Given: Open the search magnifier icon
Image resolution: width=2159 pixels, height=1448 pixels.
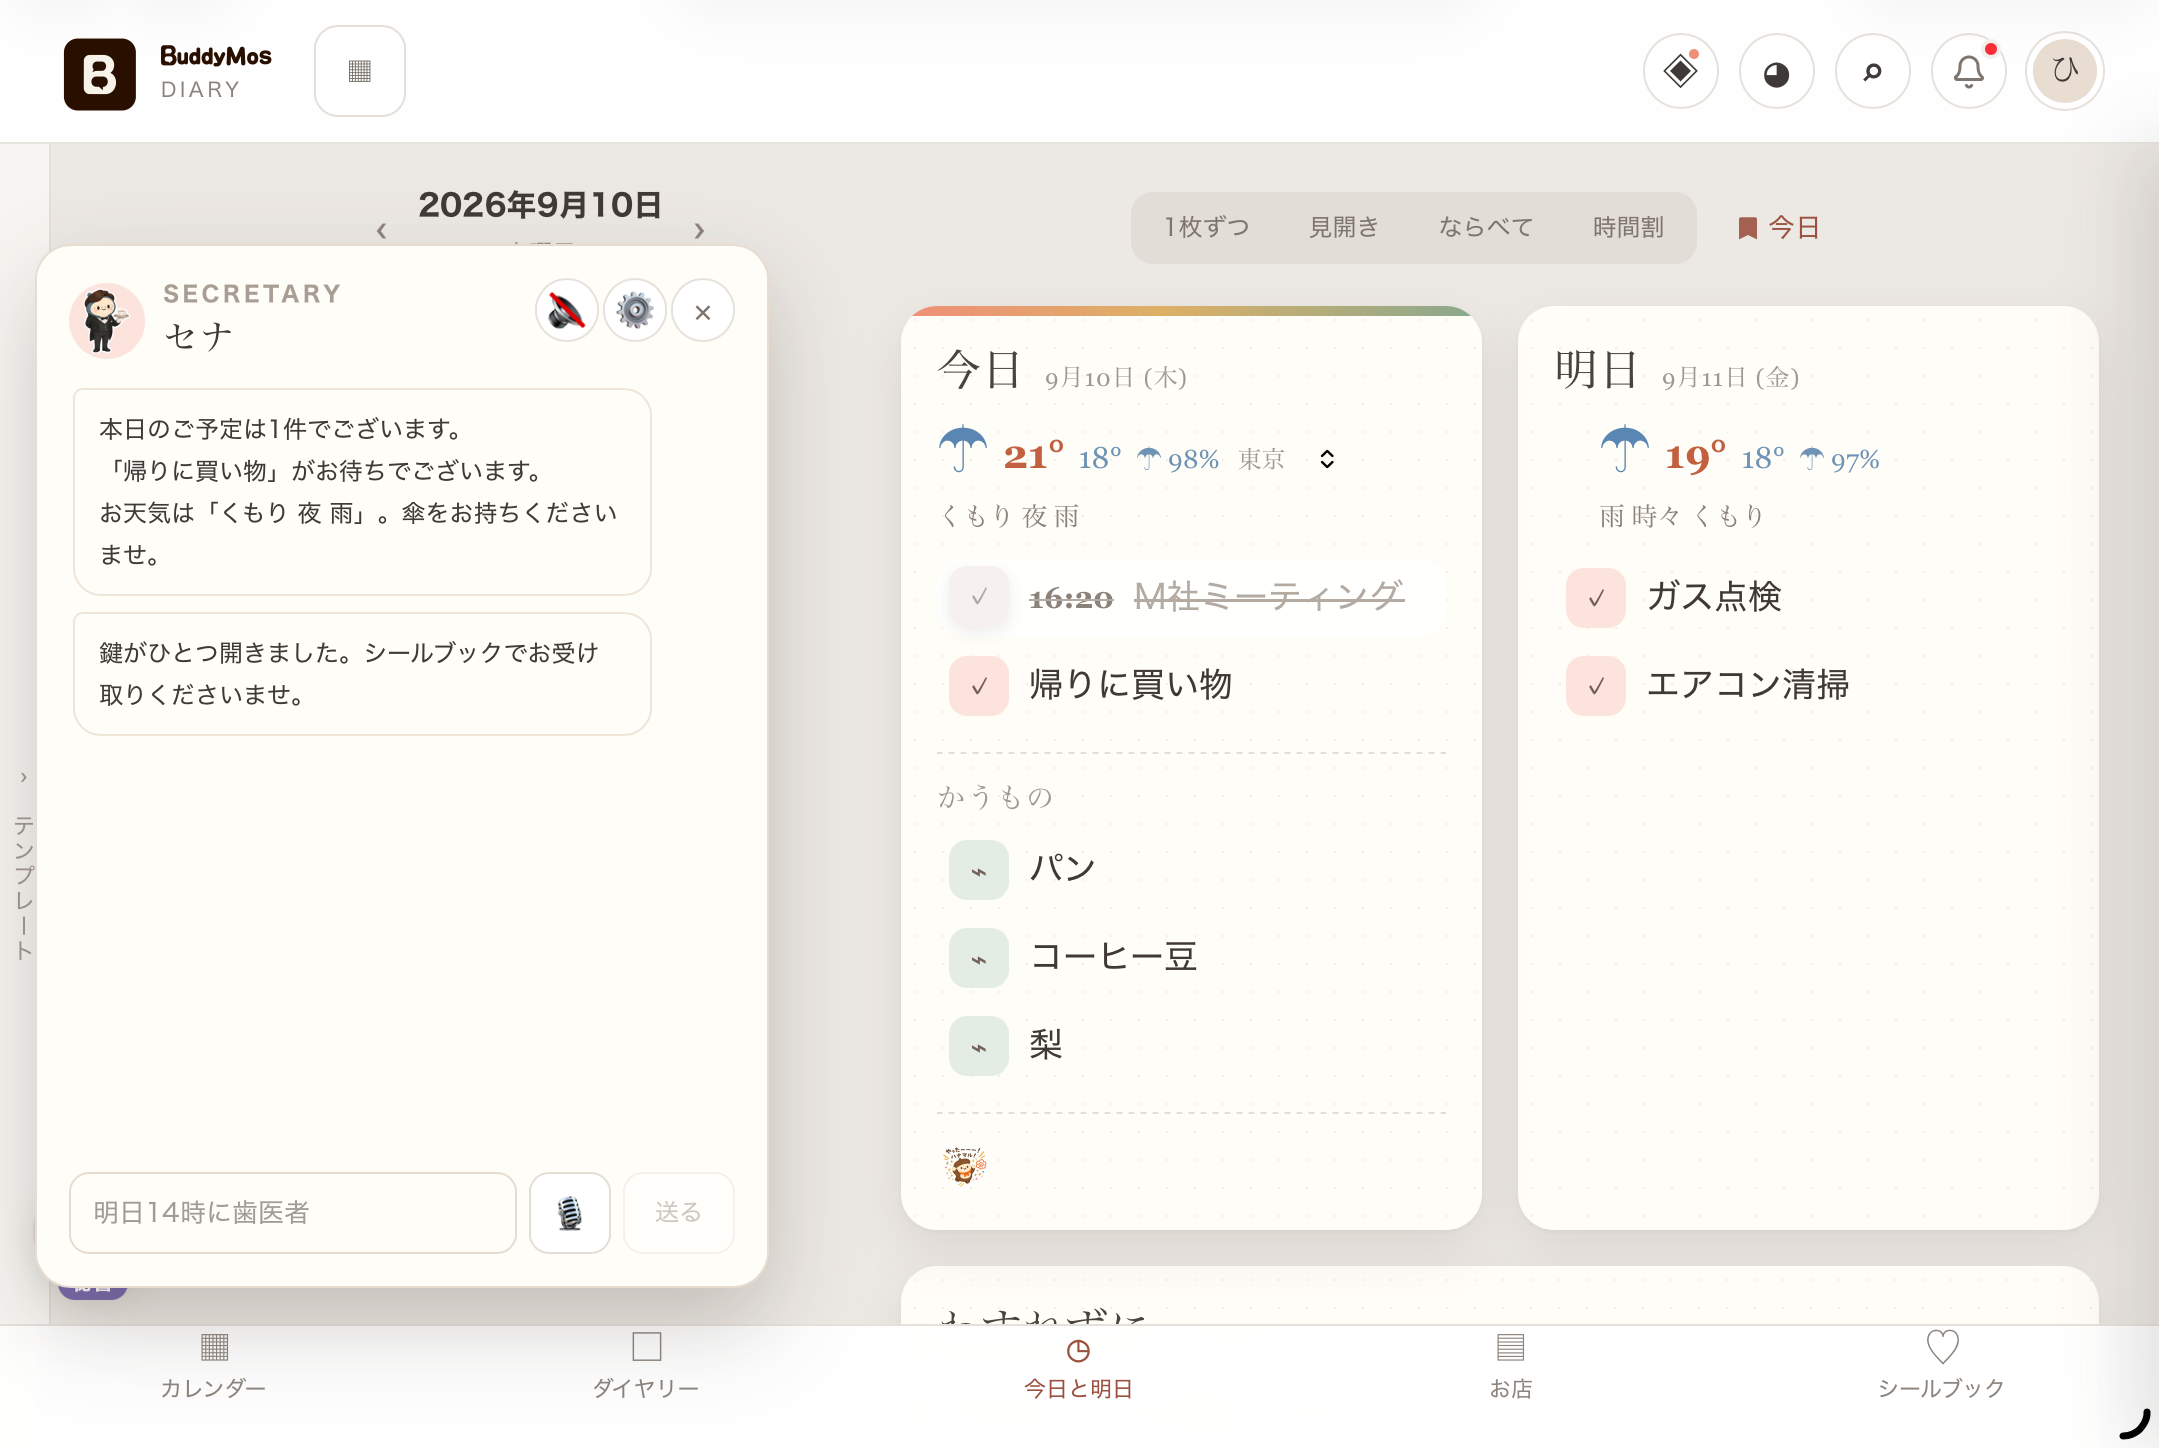Looking at the screenshot, I should pyautogui.click(x=1872, y=72).
